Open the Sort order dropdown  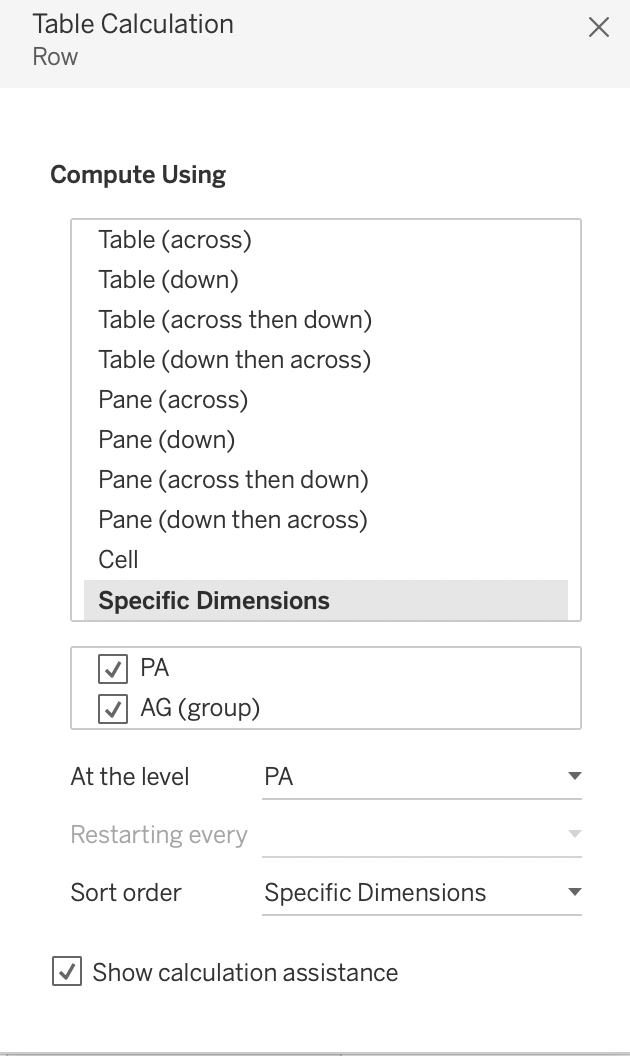(574, 892)
